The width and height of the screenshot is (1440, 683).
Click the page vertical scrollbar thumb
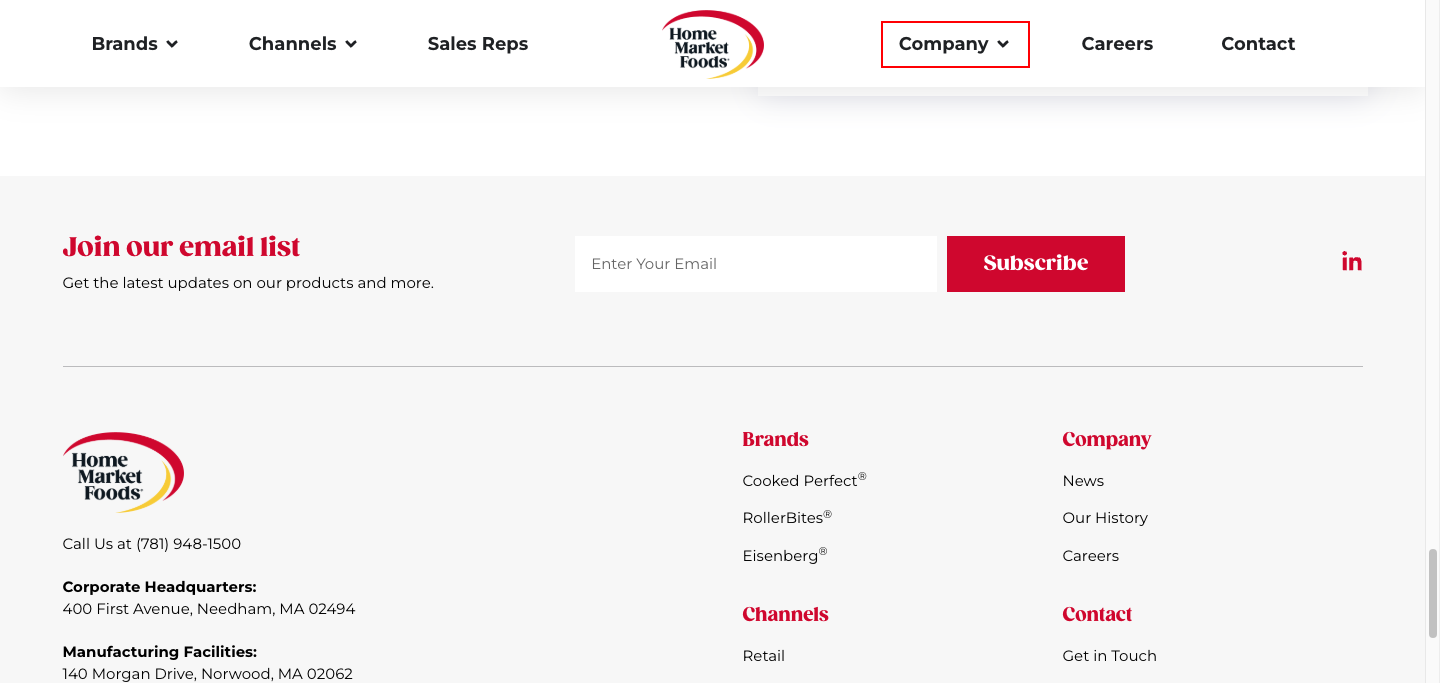[1432, 592]
